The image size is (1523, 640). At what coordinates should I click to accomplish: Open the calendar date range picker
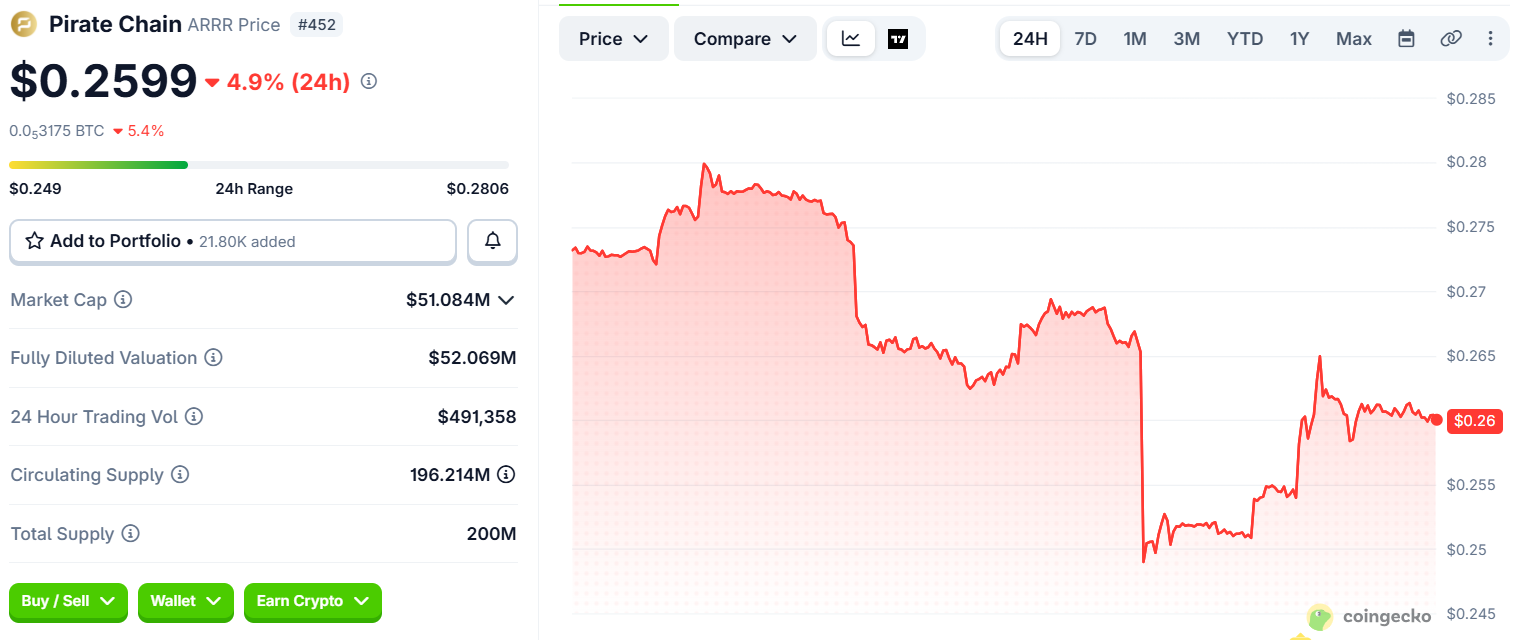pyautogui.click(x=1406, y=39)
